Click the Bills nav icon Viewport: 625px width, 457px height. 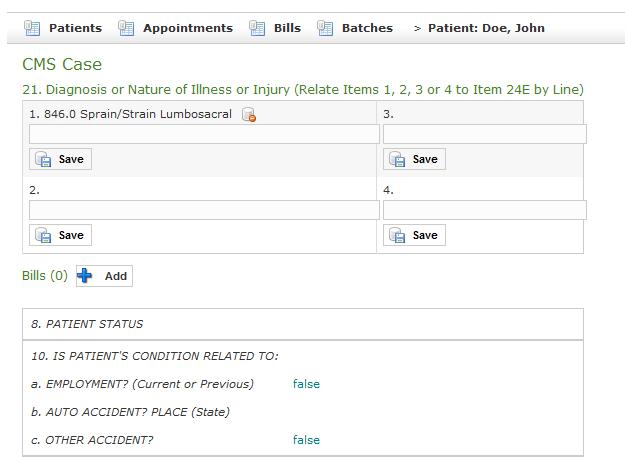coord(257,28)
